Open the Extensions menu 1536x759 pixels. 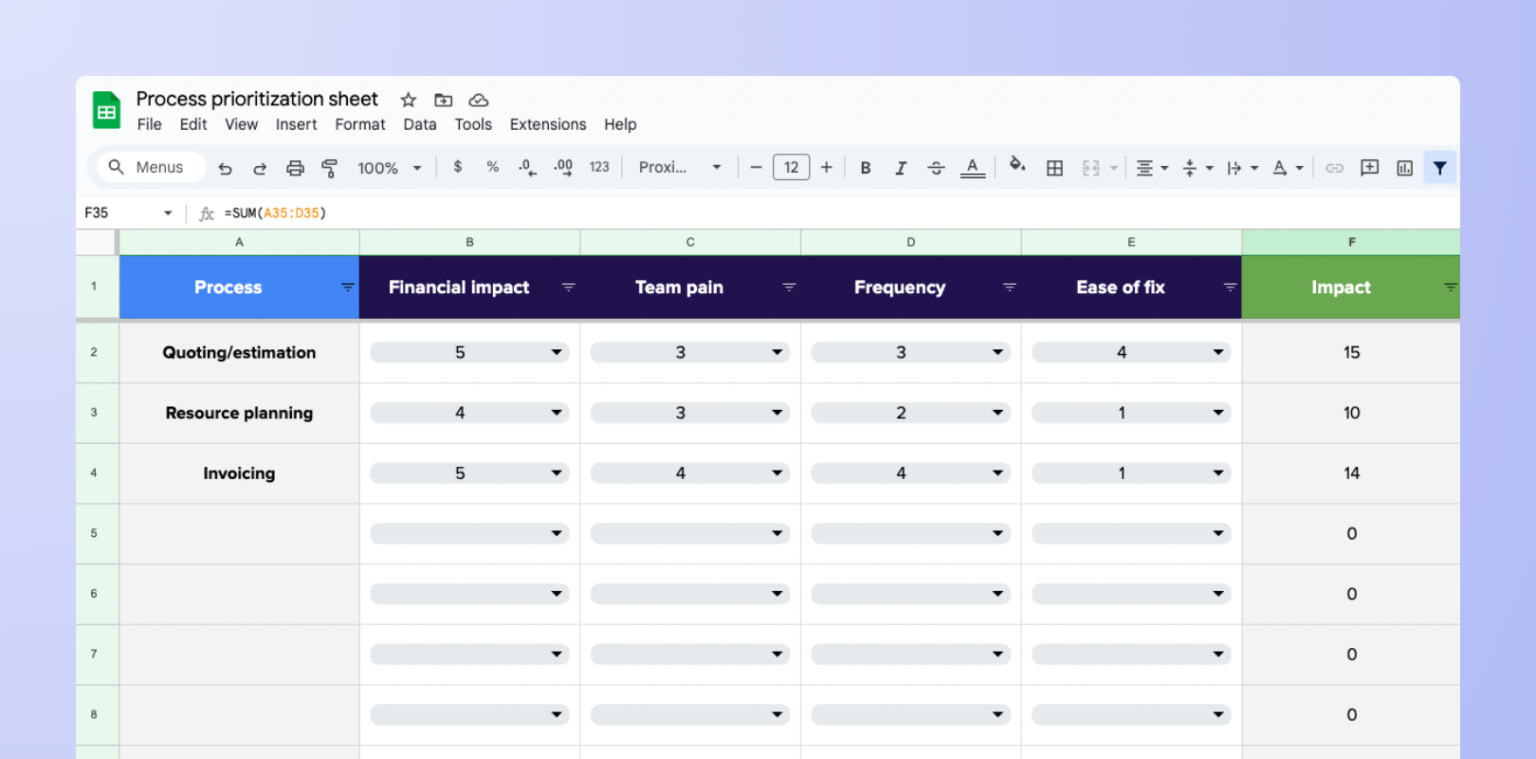[x=547, y=125]
